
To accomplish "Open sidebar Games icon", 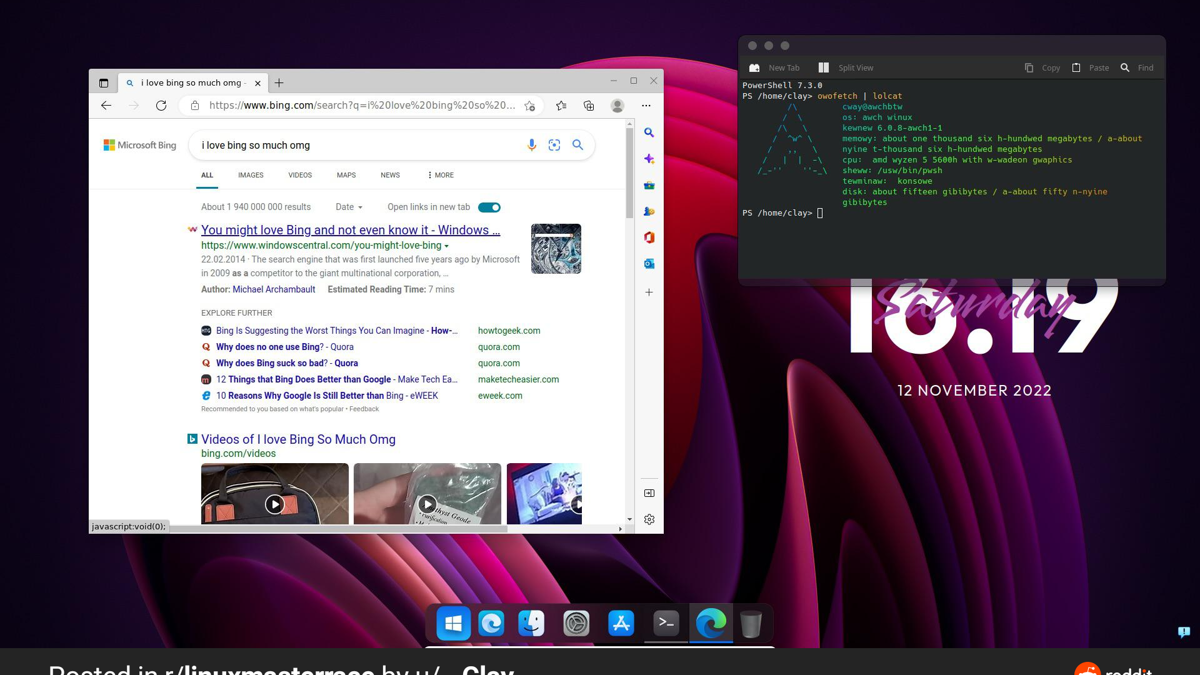I will tap(649, 211).
